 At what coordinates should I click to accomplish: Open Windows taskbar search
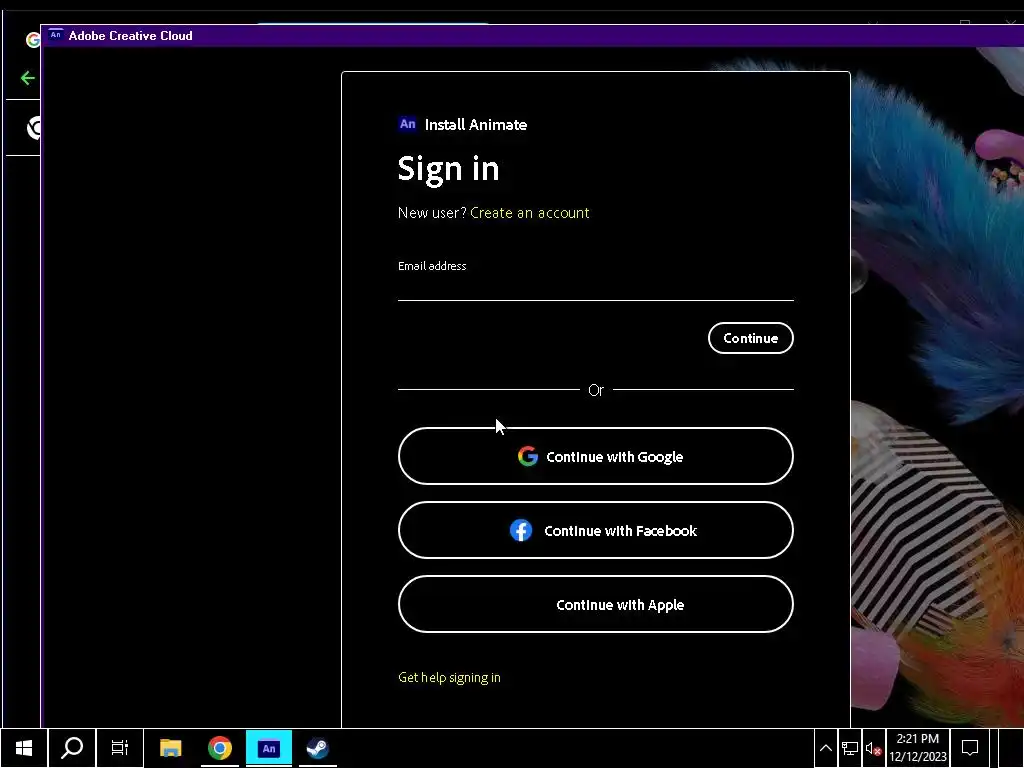coord(72,748)
